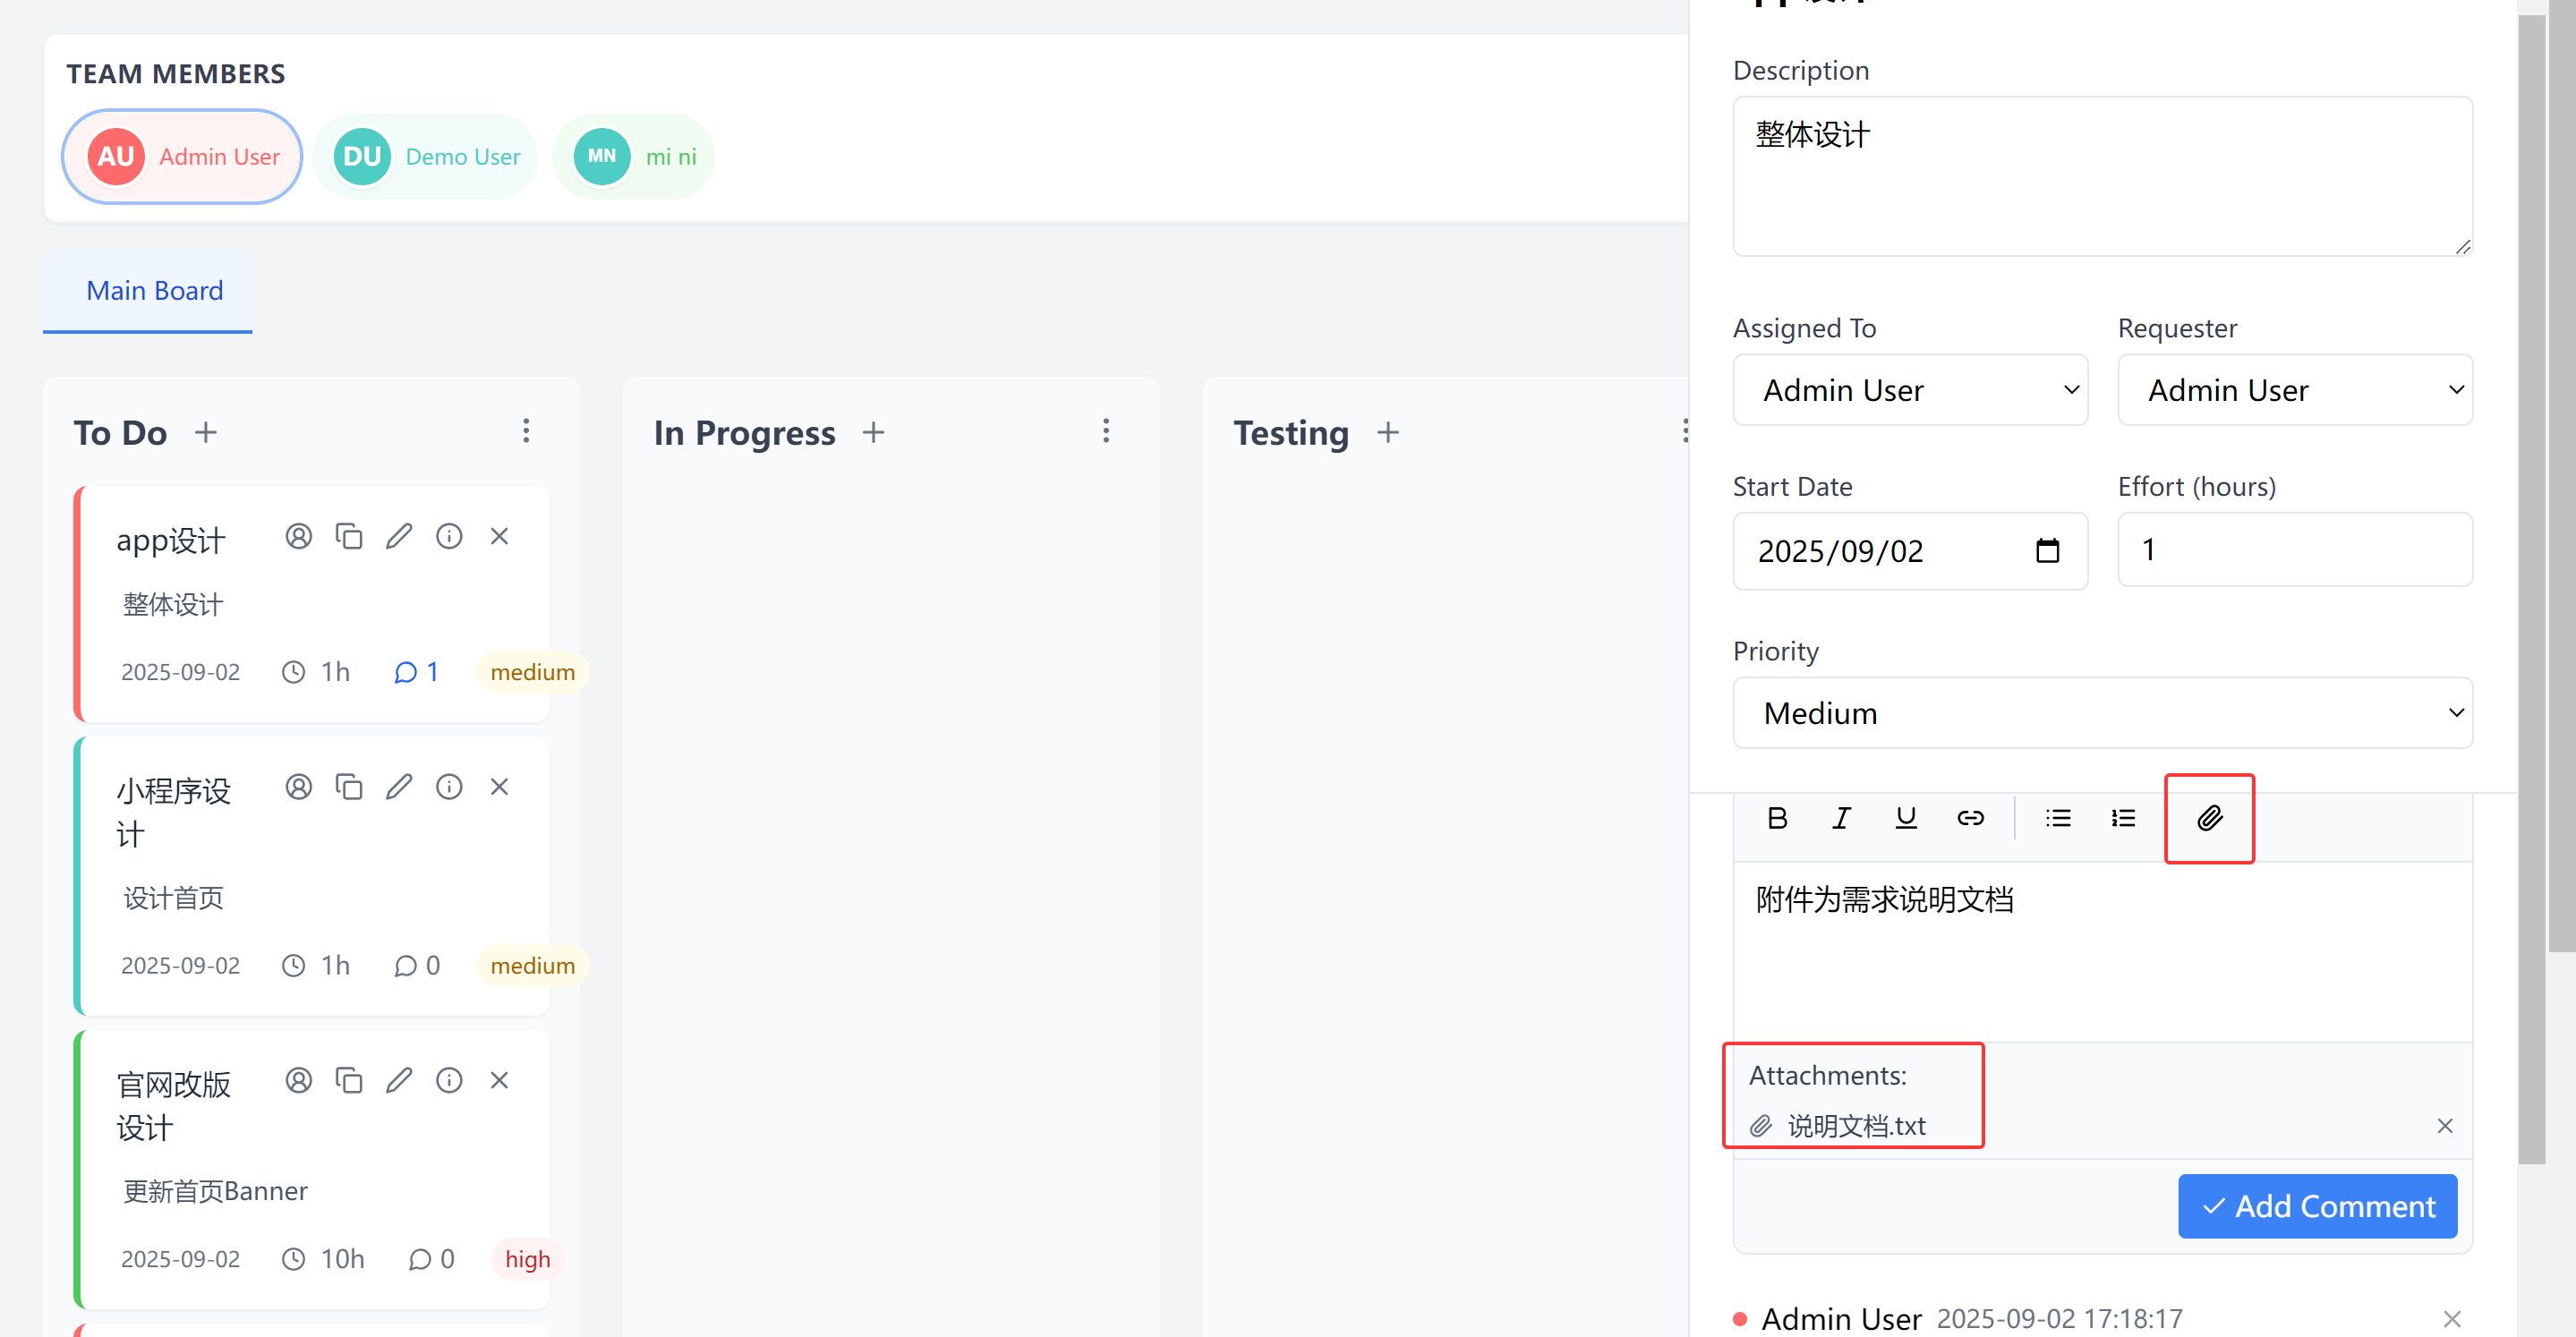Click the attachment paperclip icon in comment toolbar
2576x1337 pixels.
click(2209, 818)
